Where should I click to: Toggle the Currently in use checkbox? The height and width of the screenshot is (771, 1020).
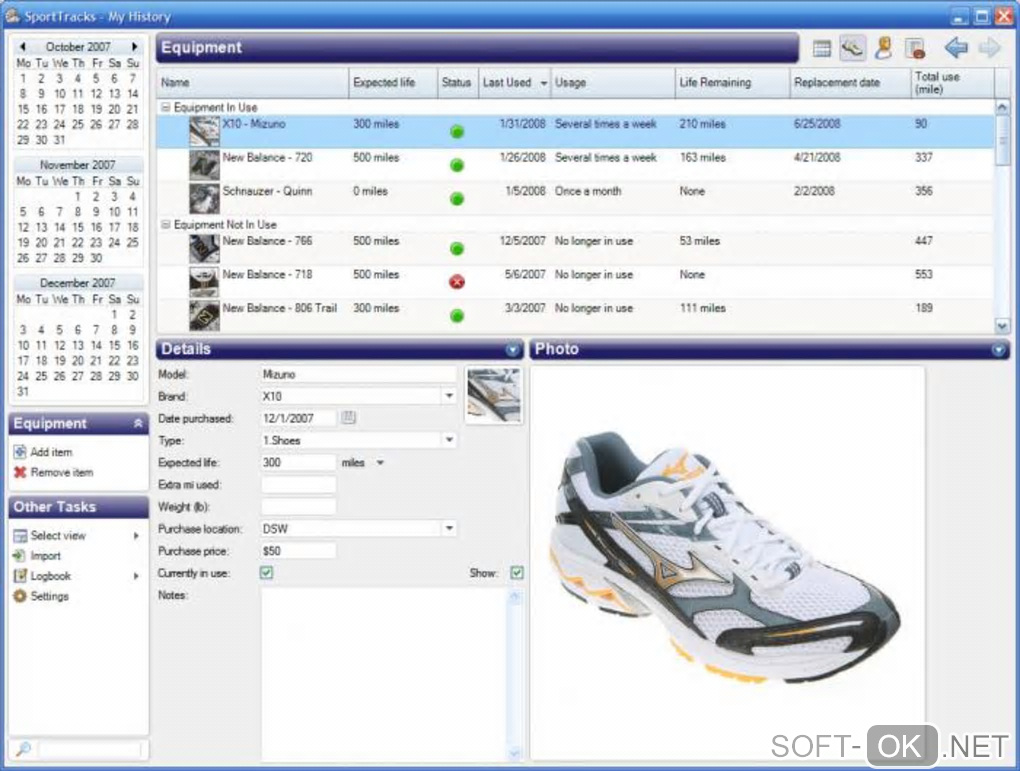tap(267, 573)
